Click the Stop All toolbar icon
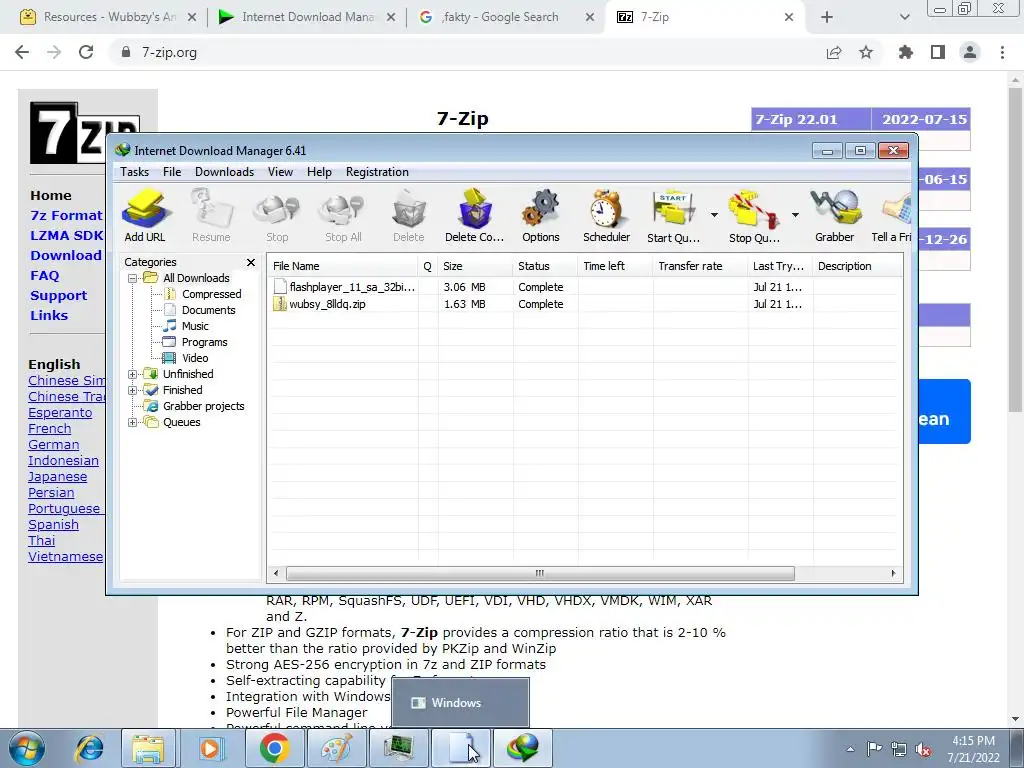Viewport: 1024px width, 768px height. tap(343, 216)
